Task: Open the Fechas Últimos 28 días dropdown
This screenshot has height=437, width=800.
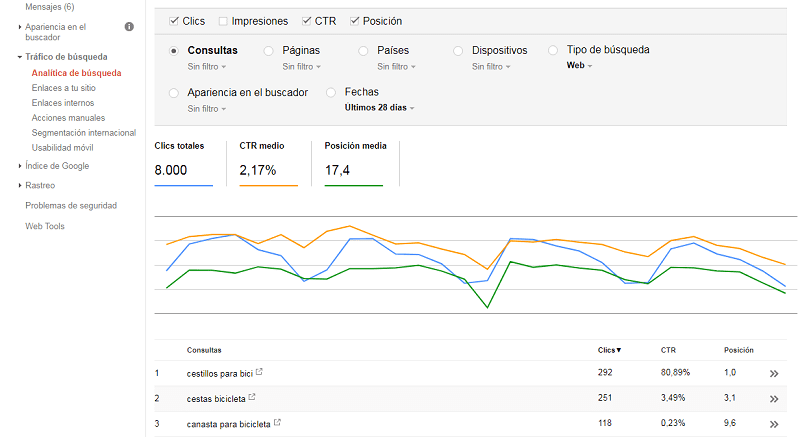Action: point(379,108)
